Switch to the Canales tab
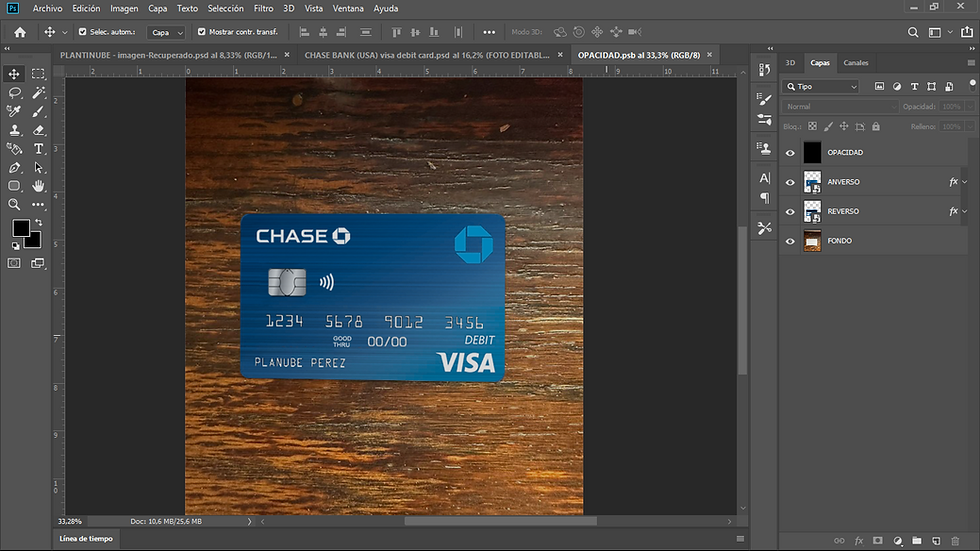This screenshot has width=980, height=551. (856, 62)
